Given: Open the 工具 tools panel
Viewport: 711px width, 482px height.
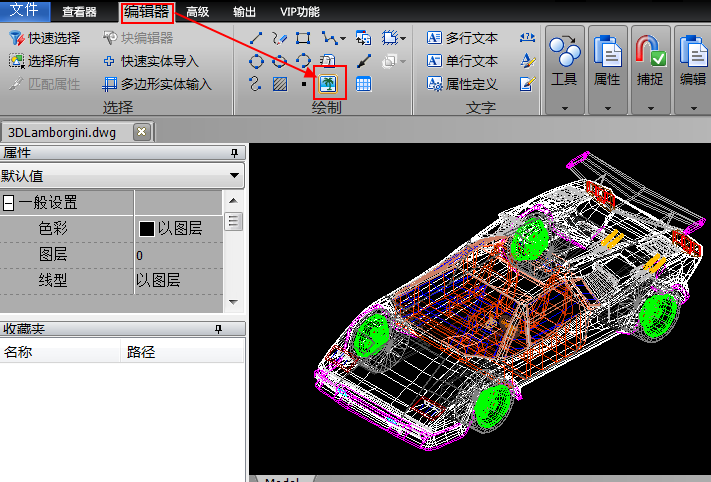Looking at the screenshot, I should pos(565,70).
